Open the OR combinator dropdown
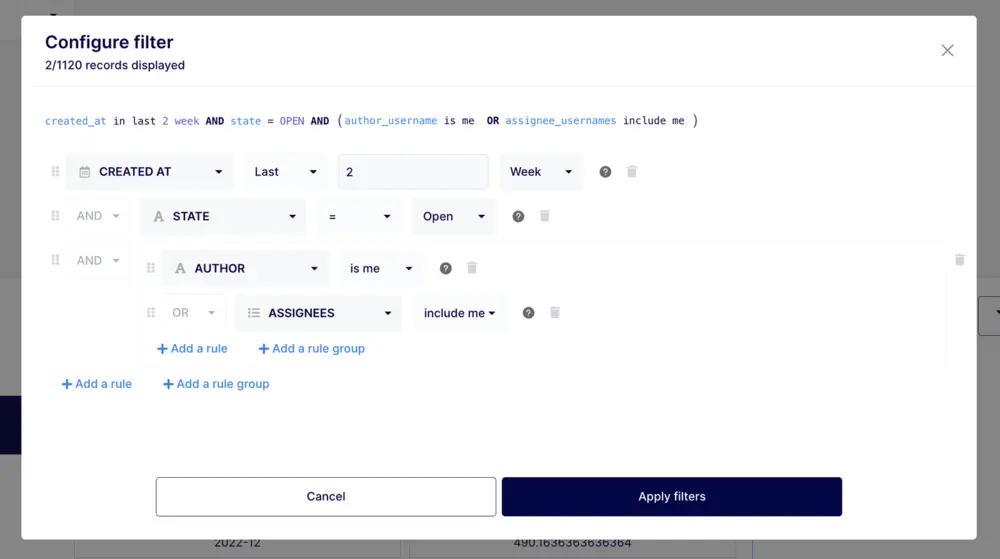1000x559 pixels. tap(193, 313)
